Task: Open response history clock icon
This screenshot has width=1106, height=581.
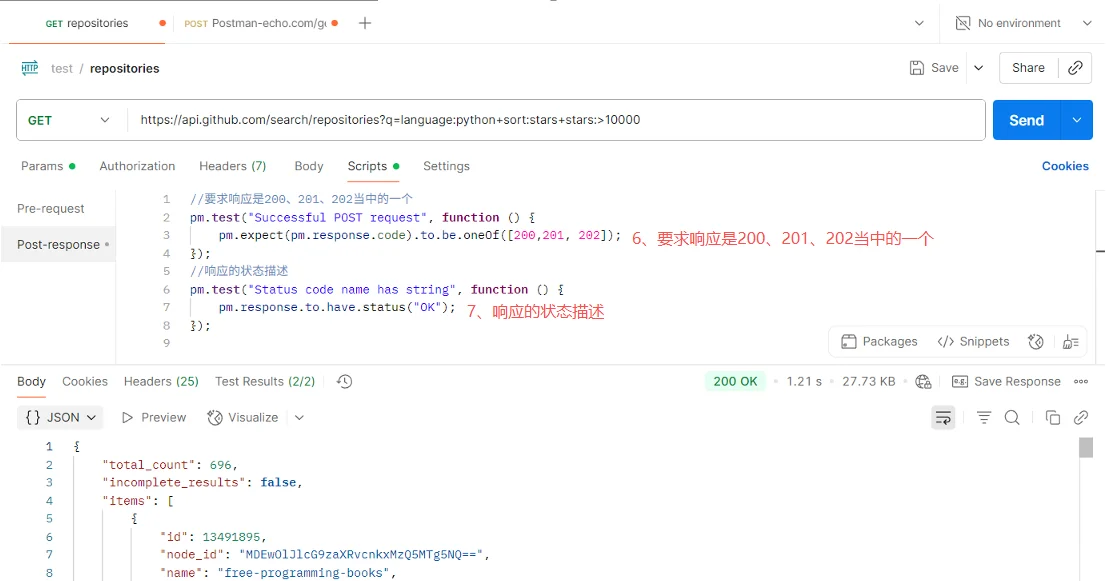Action: (x=344, y=381)
